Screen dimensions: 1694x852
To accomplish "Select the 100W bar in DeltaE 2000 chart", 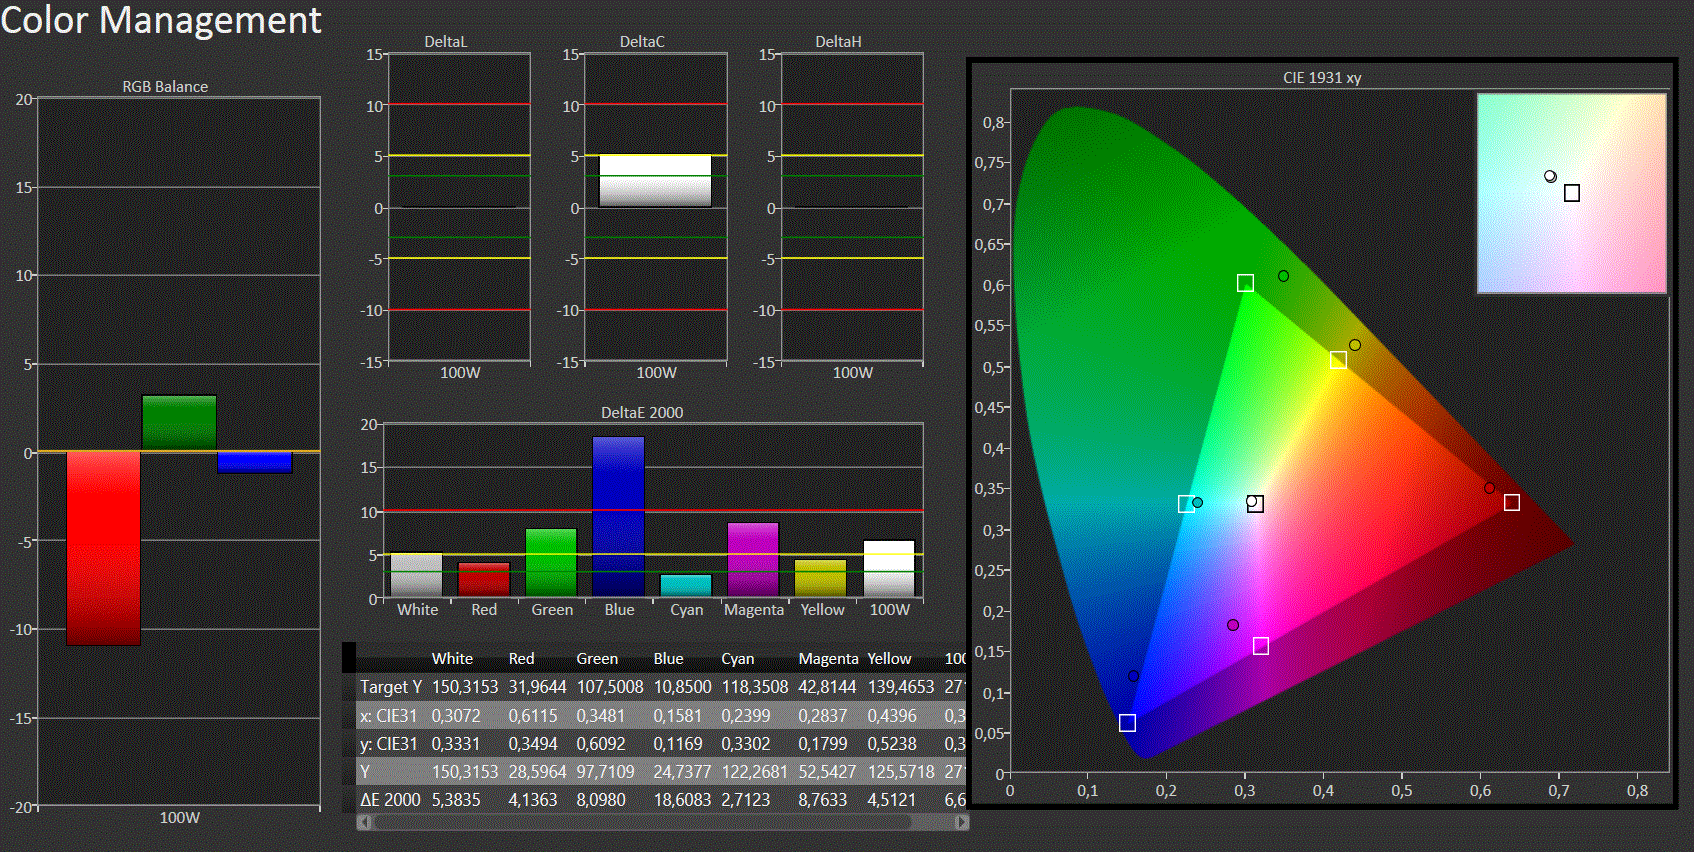I will click(889, 568).
